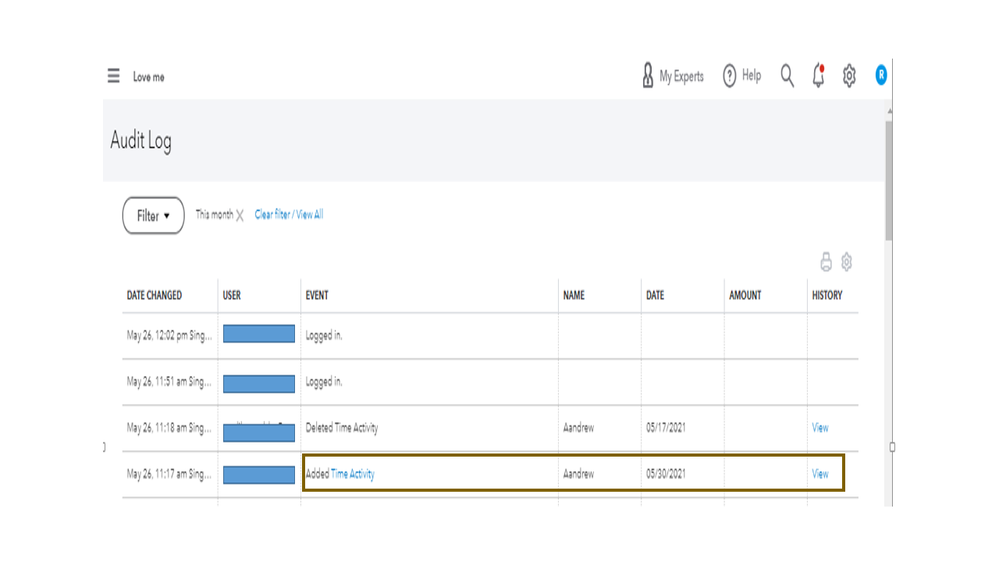Open table column settings gear

coord(847,262)
